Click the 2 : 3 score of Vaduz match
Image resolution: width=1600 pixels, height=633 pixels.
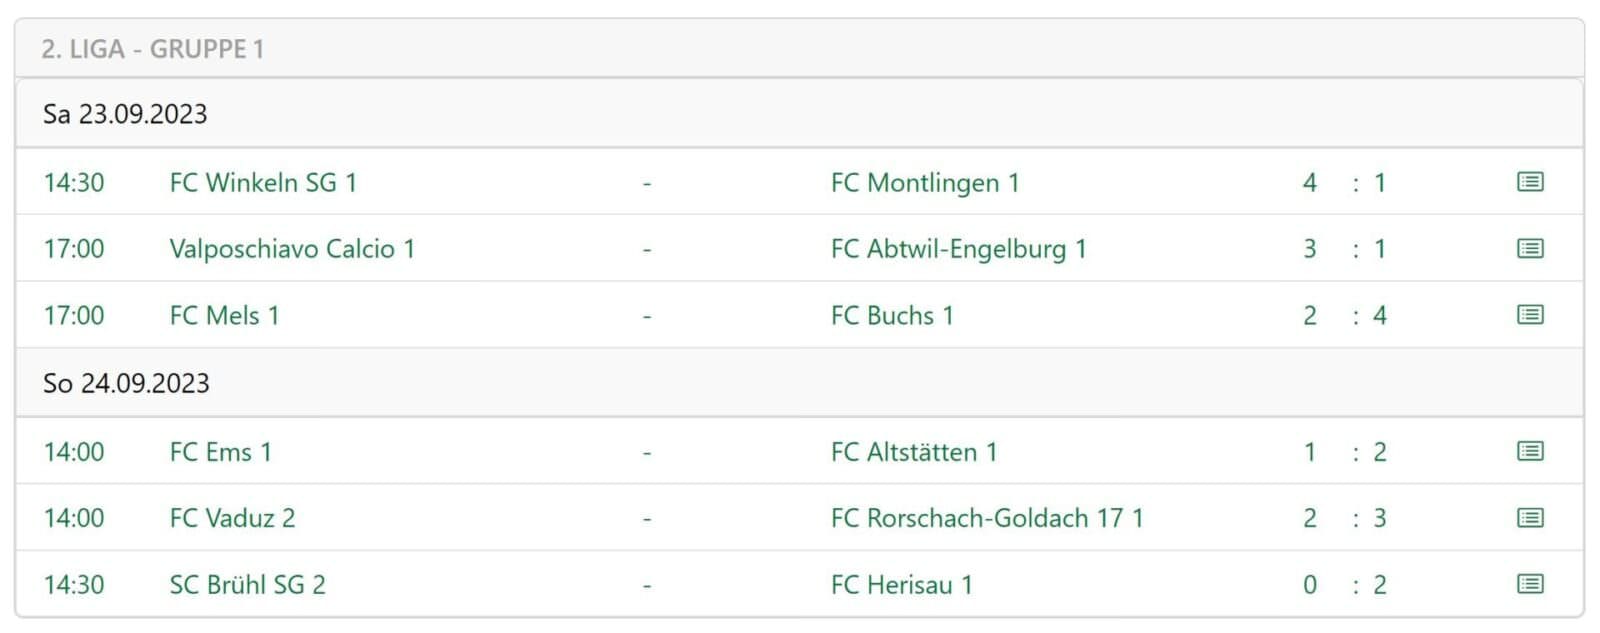coord(1344,518)
